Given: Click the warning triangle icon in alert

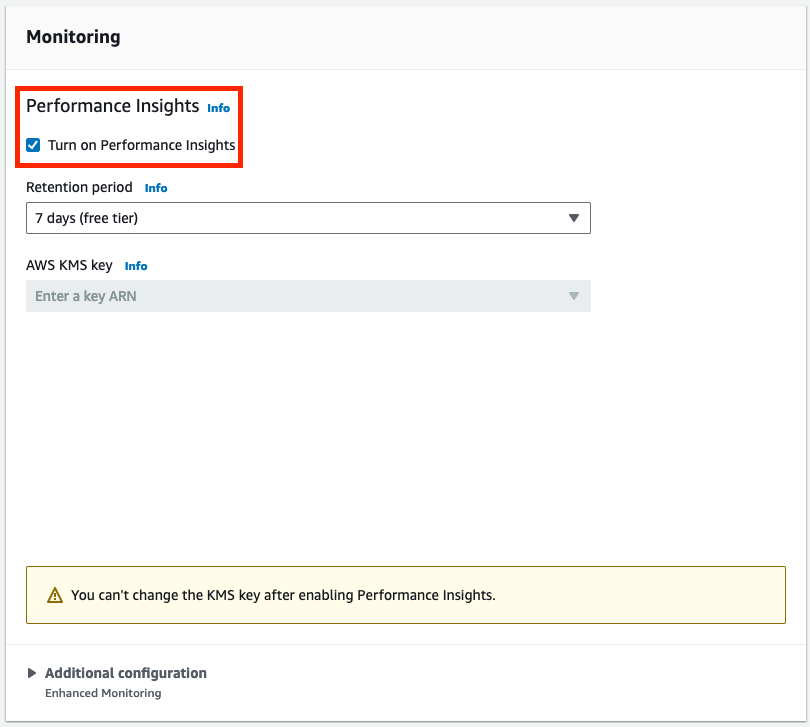Looking at the screenshot, I should (x=55, y=595).
